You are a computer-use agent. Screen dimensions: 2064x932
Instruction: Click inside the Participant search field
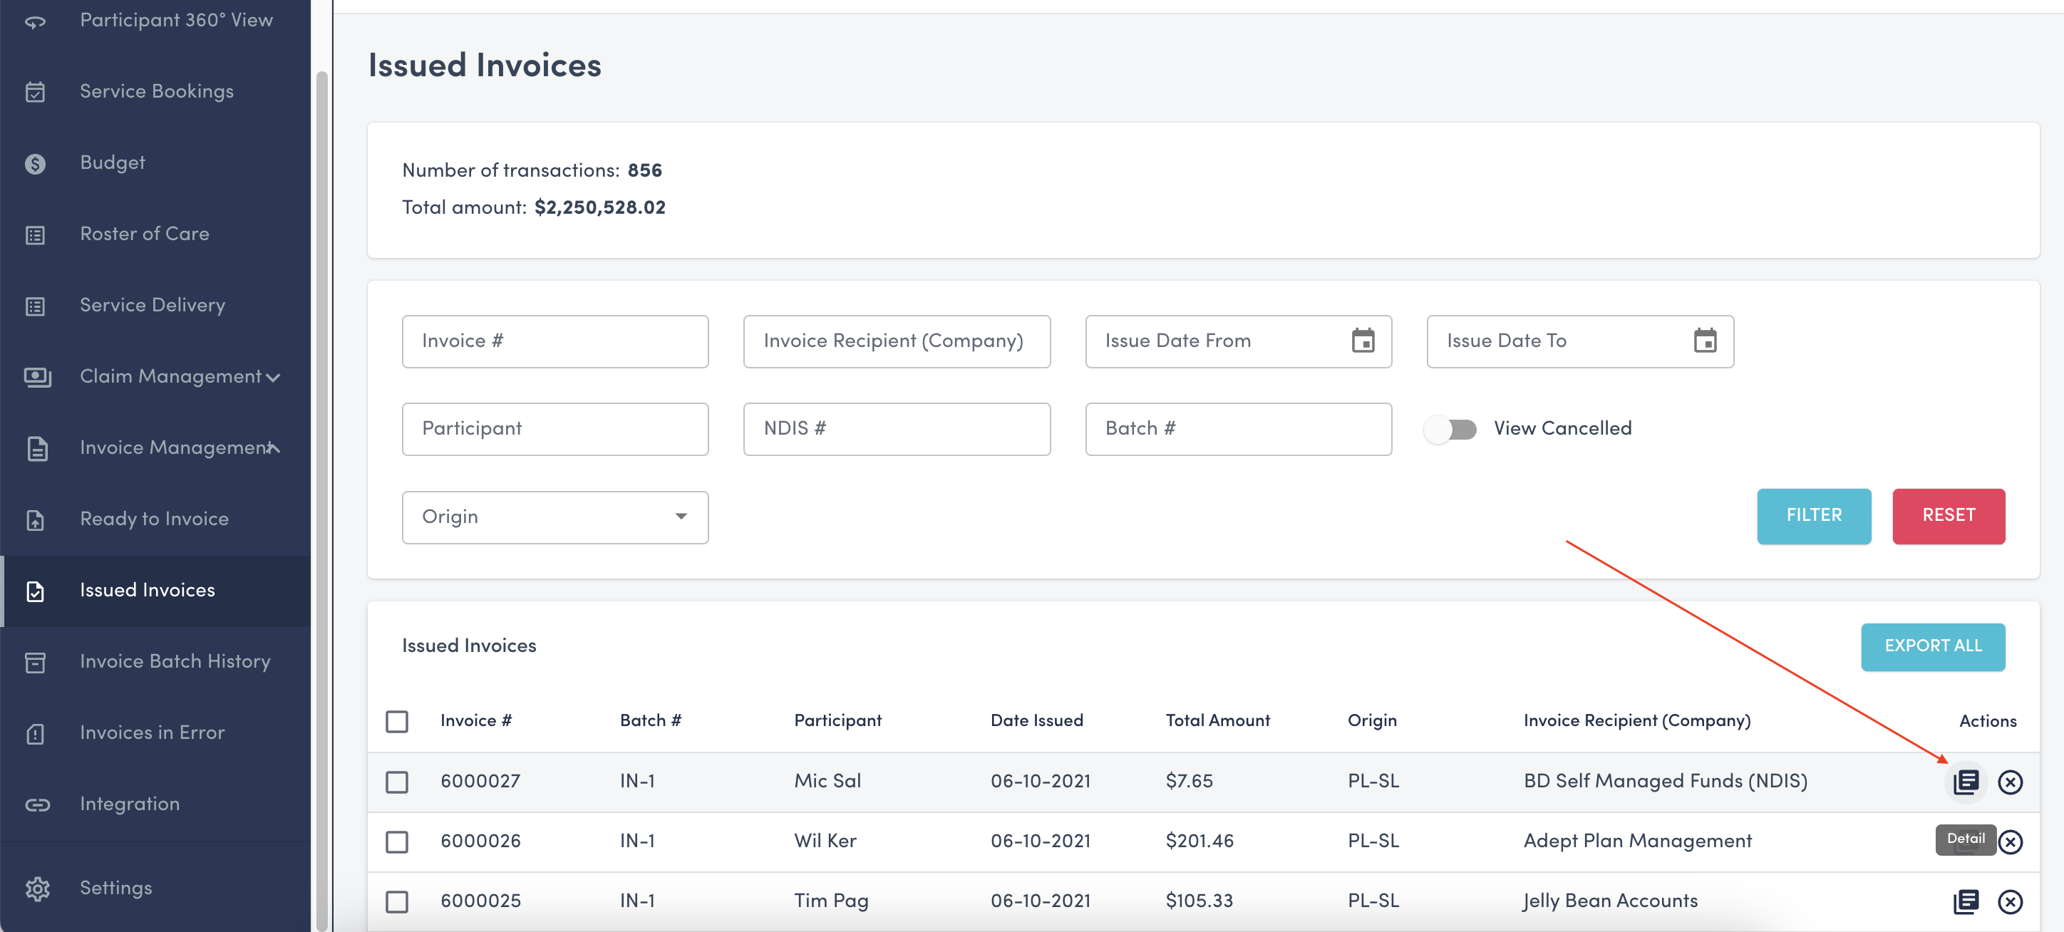[555, 429]
